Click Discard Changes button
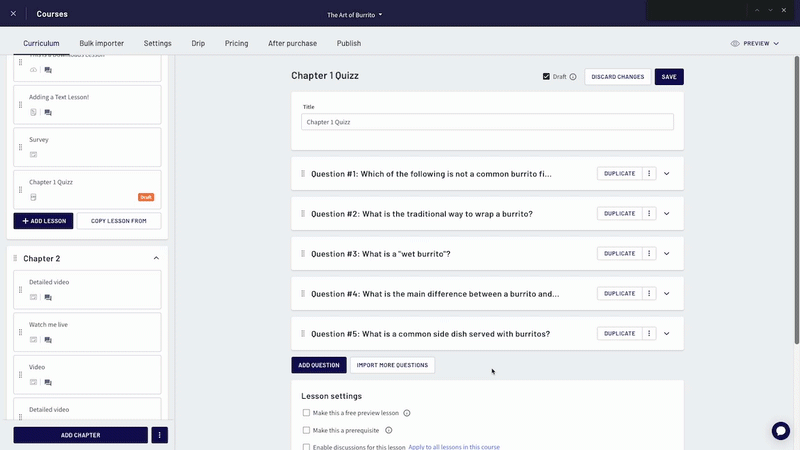The image size is (800, 450). [617, 77]
